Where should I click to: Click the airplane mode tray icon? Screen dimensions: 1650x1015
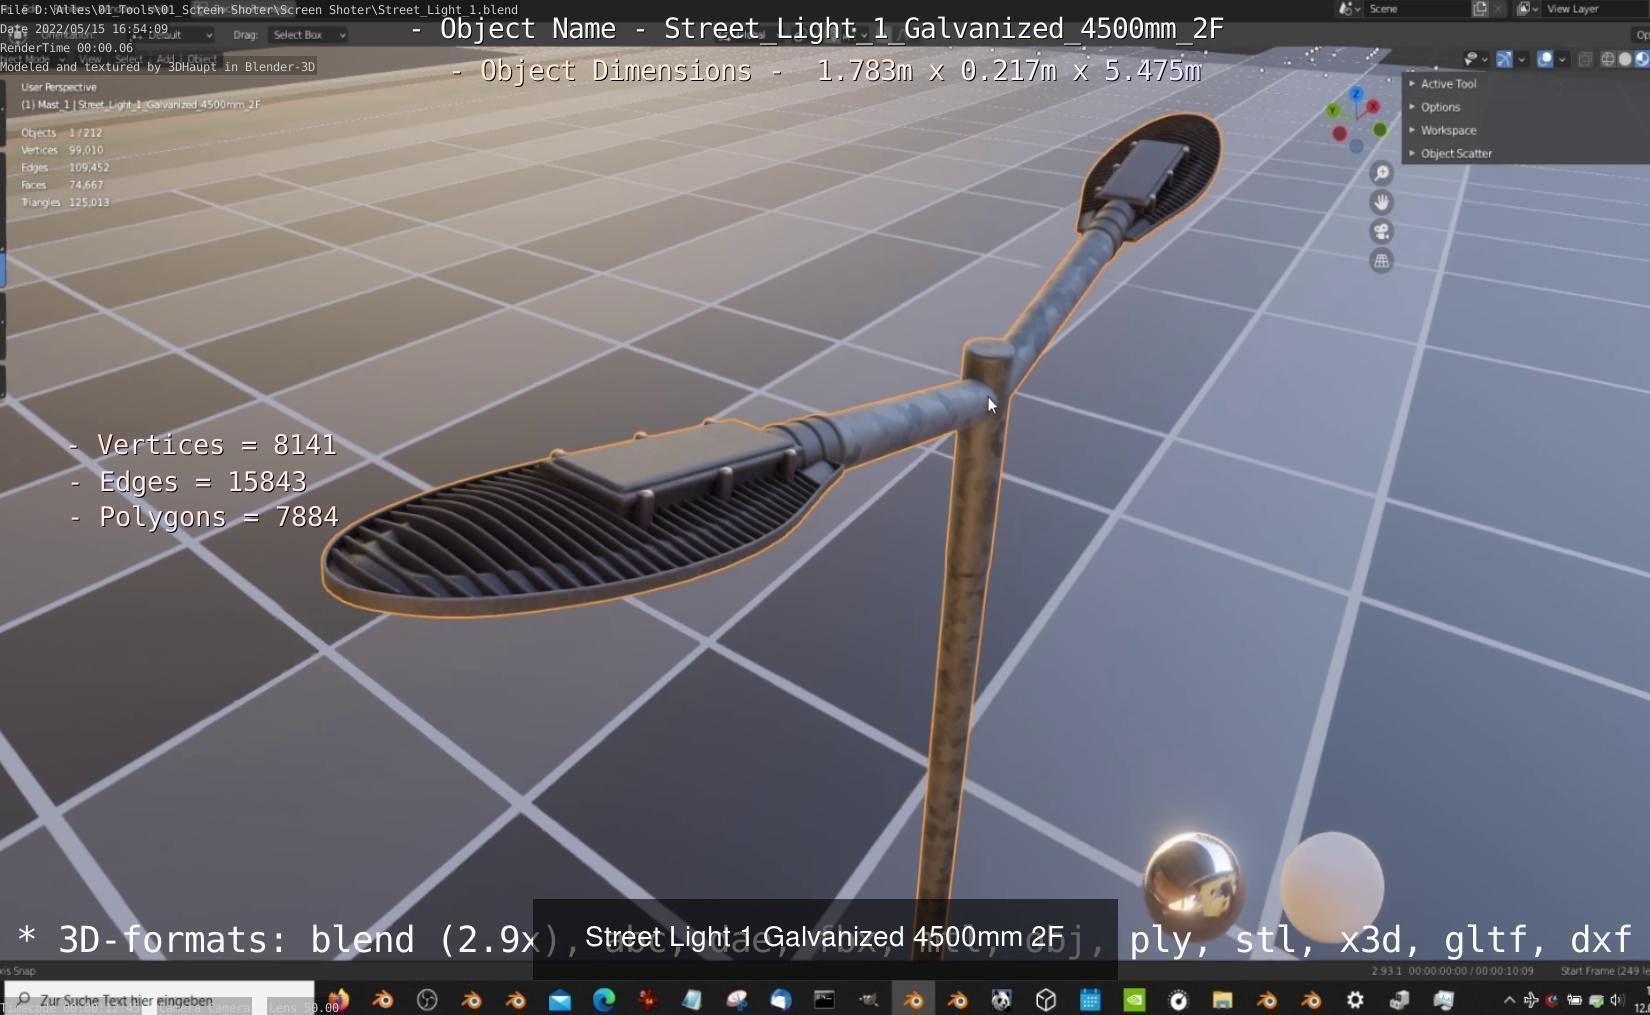click(1531, 1000)
